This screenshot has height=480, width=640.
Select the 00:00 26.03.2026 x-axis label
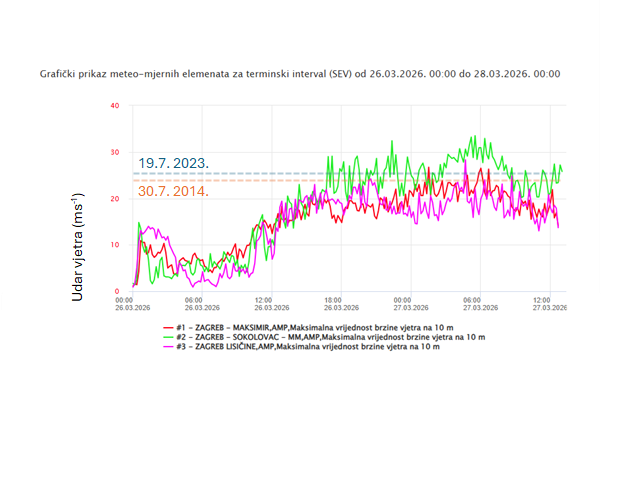[x=125, y=303]
